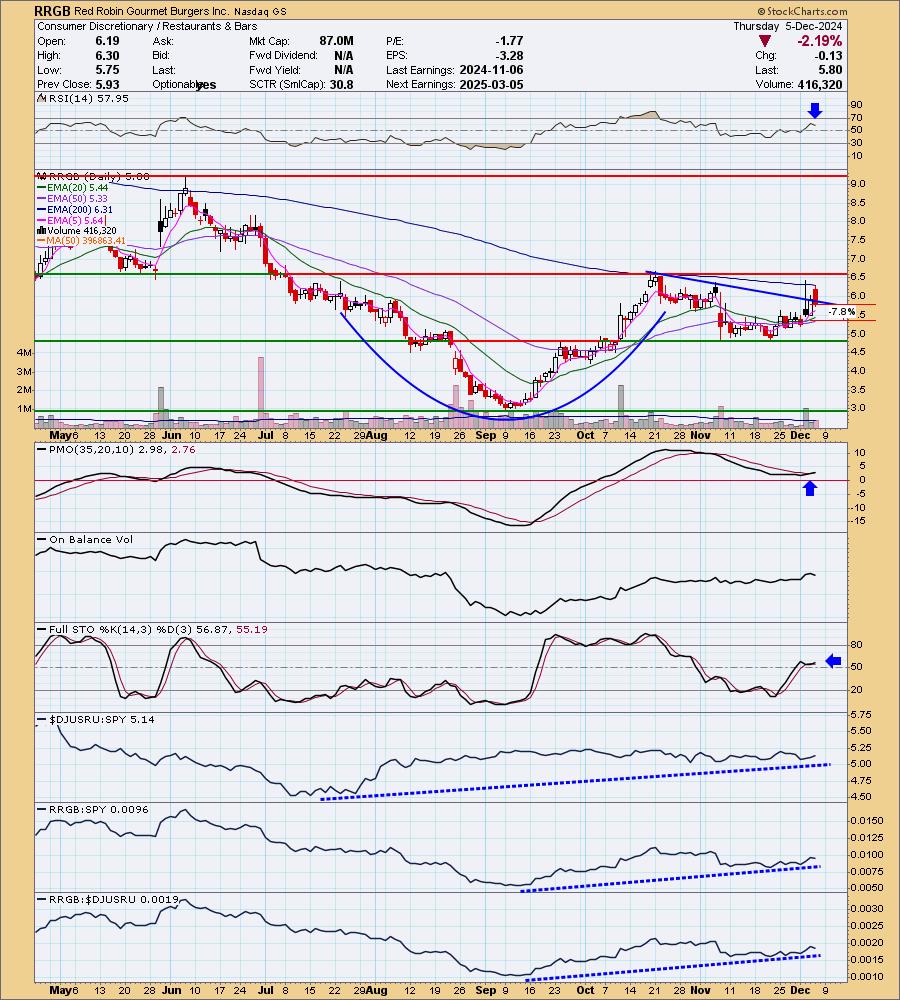Click the RRGB ticker symbol in the header

(53, 11)
